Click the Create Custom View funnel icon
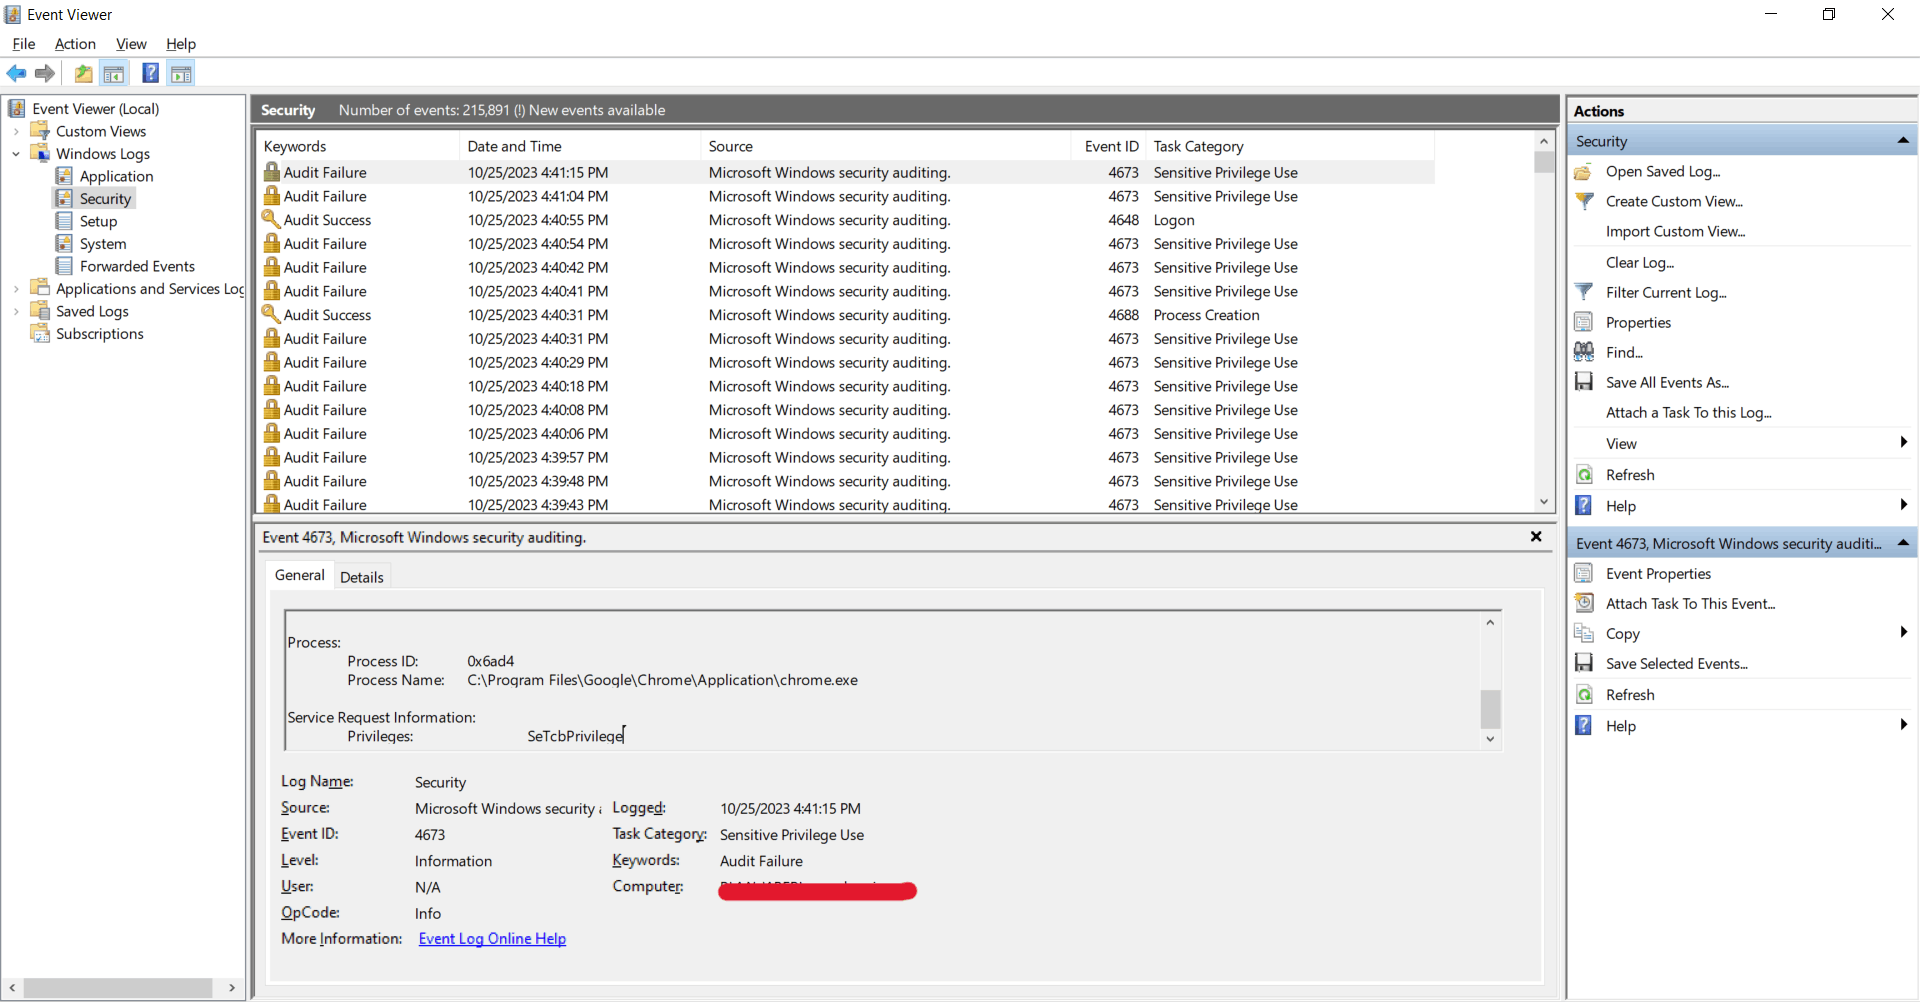This screenshot has width=1920, height=1002. click(1584, 201)
